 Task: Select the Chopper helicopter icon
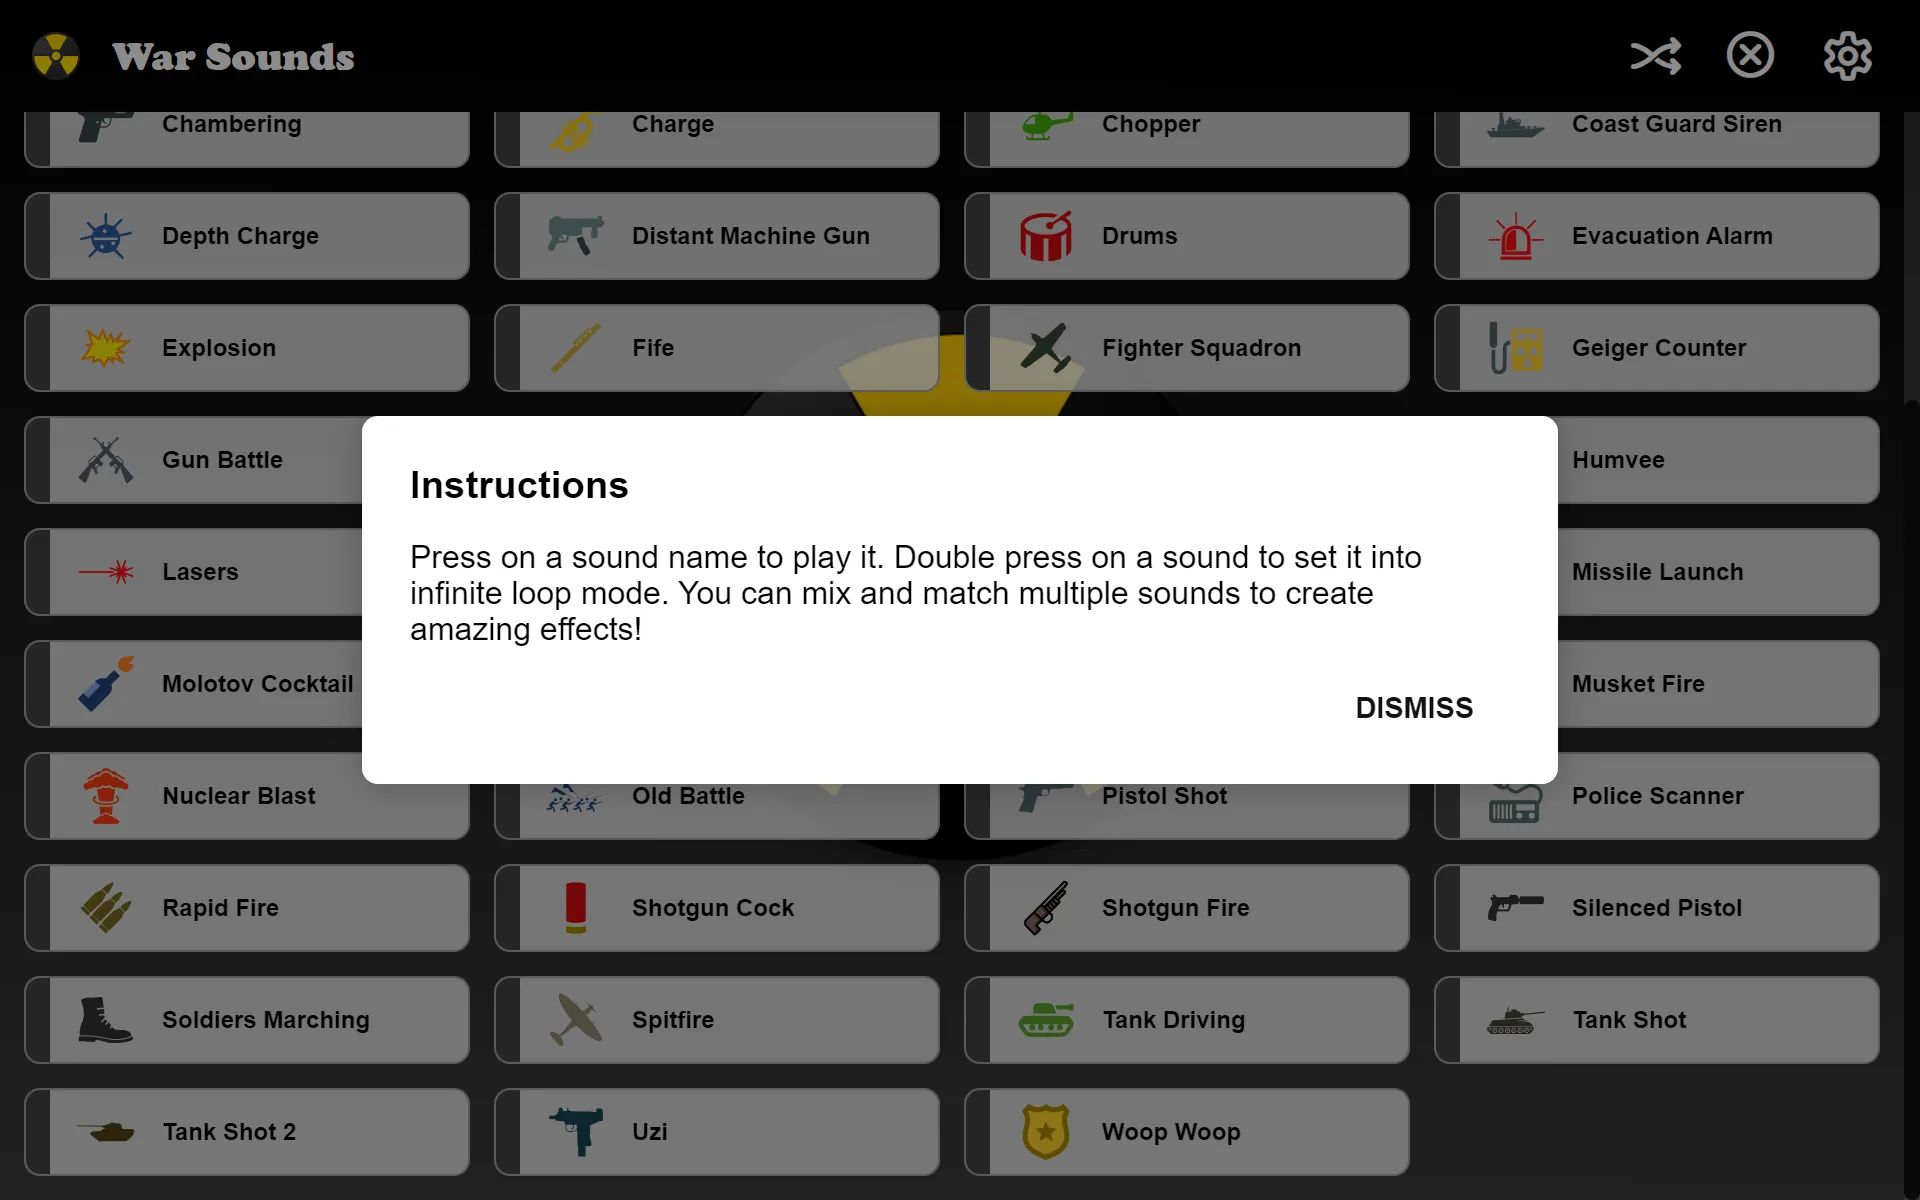pos(1045,123)
